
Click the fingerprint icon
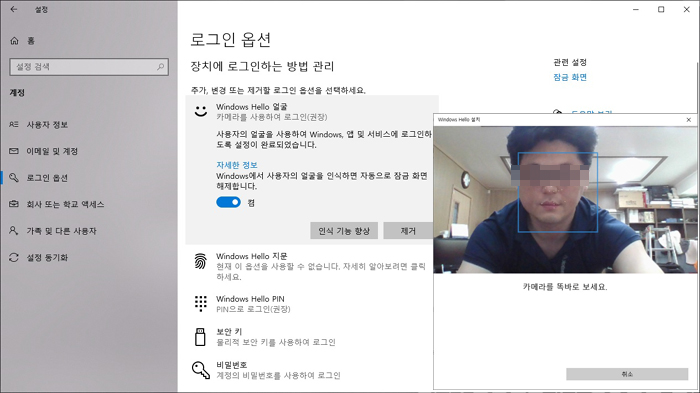[201, 262]
